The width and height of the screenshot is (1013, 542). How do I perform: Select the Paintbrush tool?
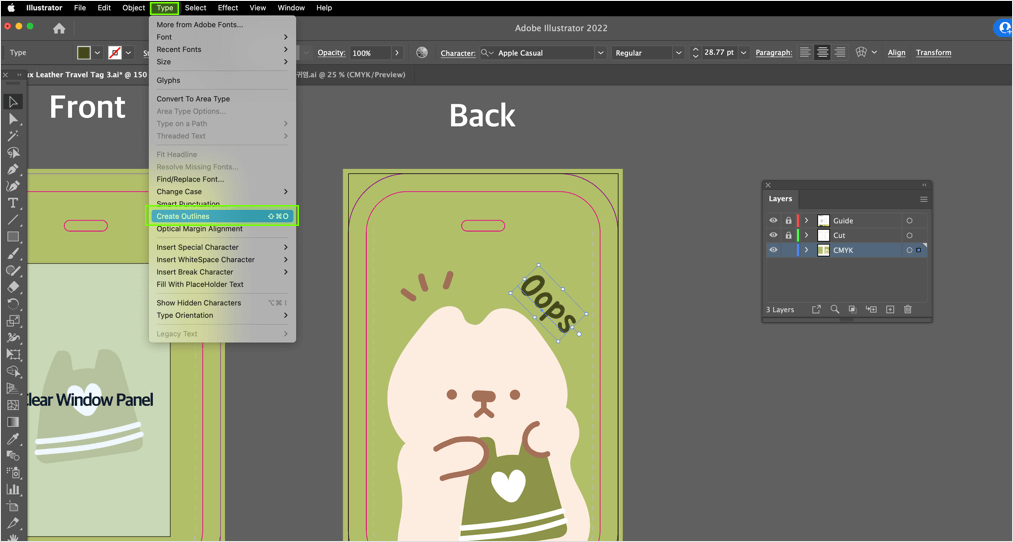pyautogui.click(x=13, y=253)
